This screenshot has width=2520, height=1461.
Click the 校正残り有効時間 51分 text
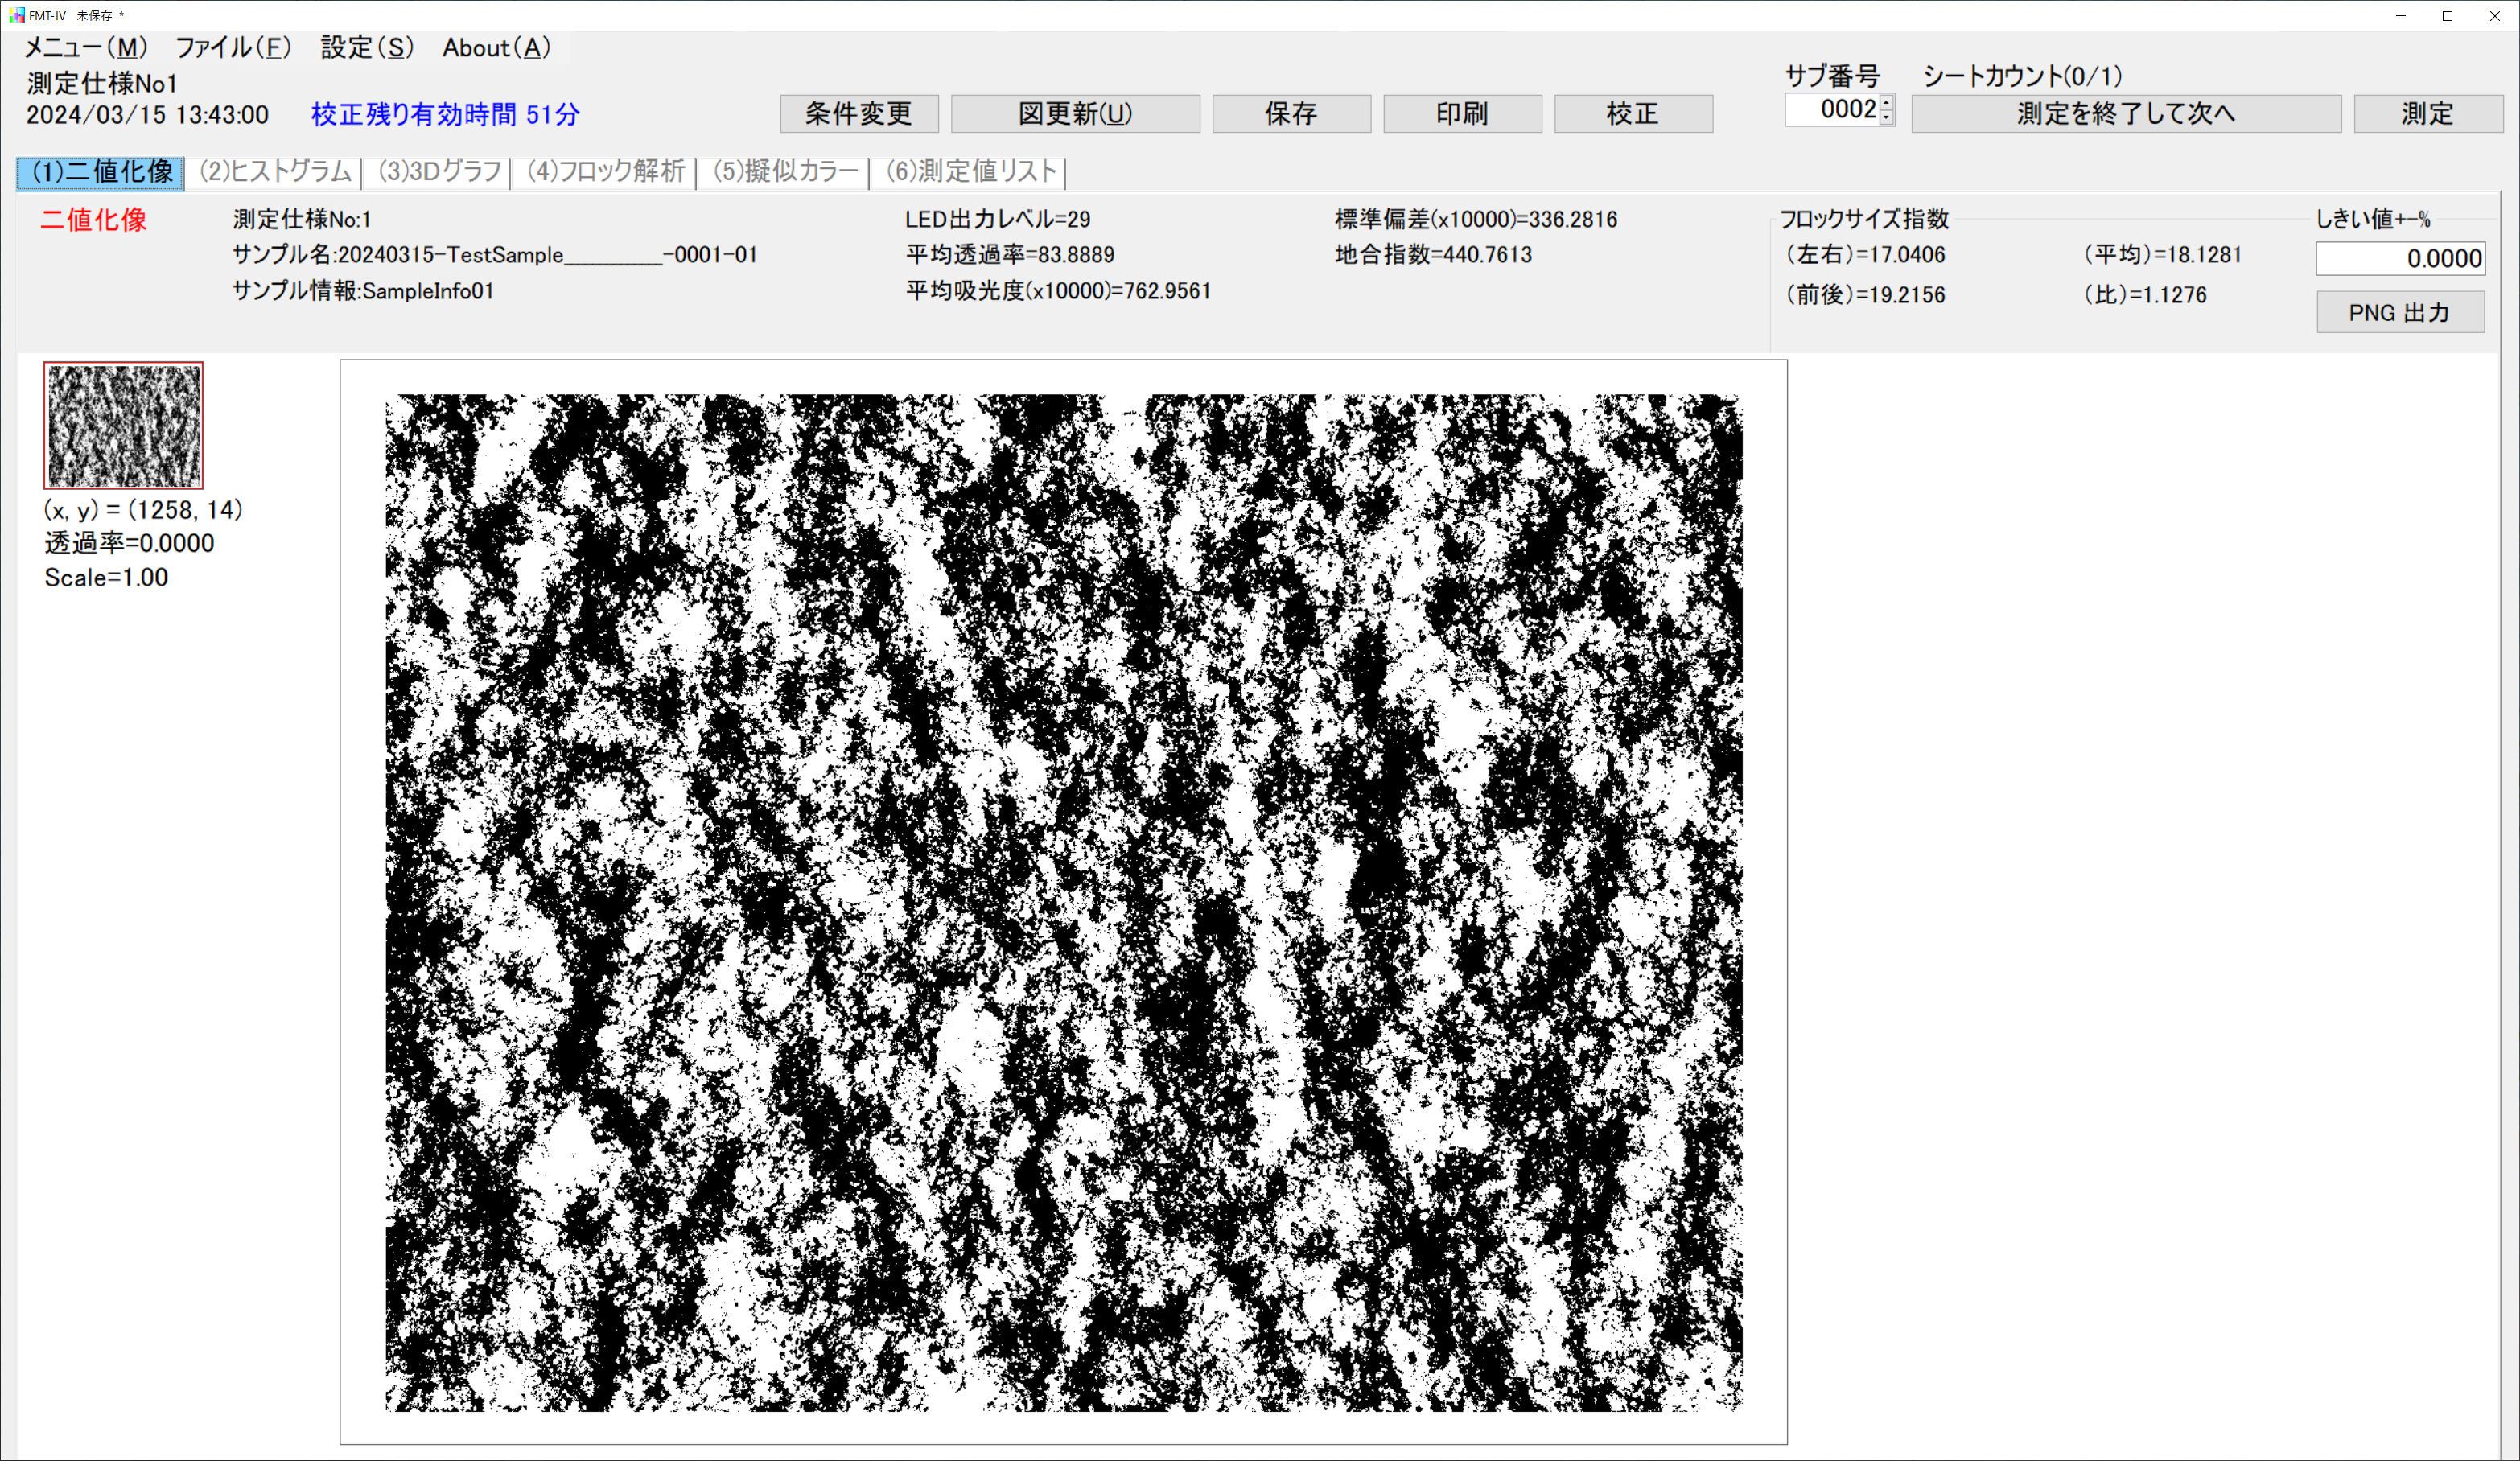(445, 114)
